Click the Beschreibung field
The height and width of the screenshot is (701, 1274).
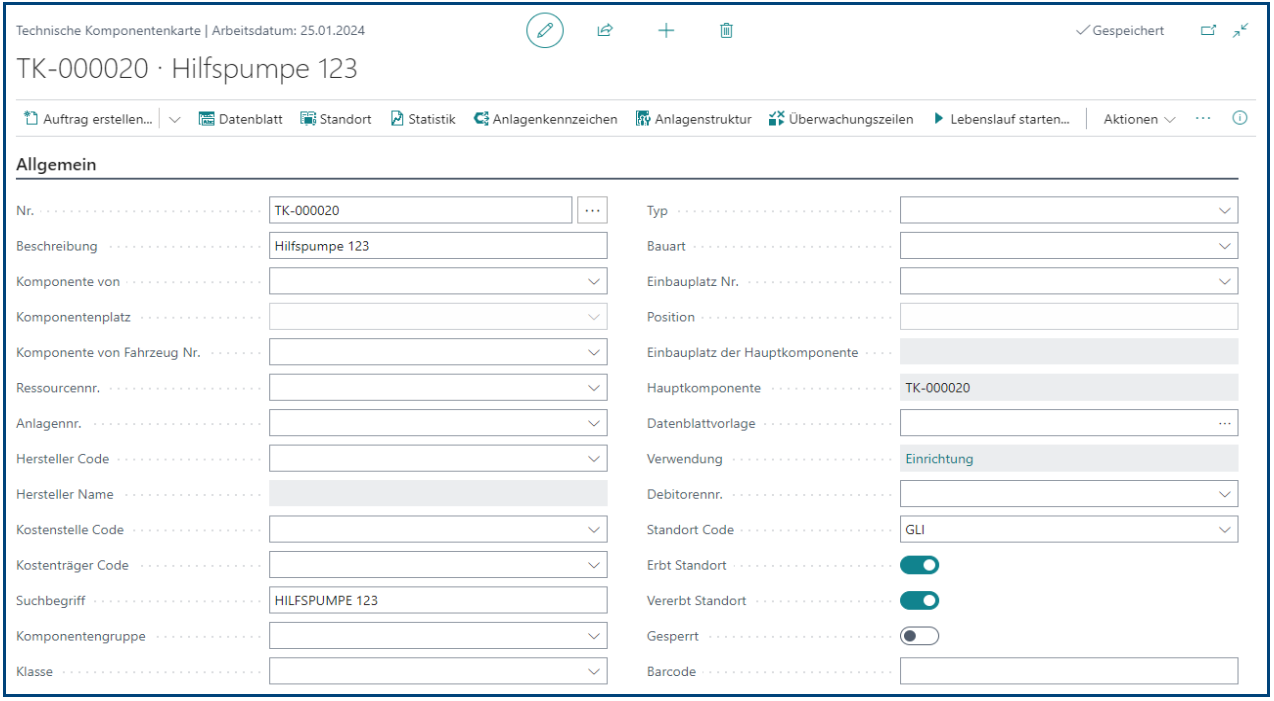[438, 246]
